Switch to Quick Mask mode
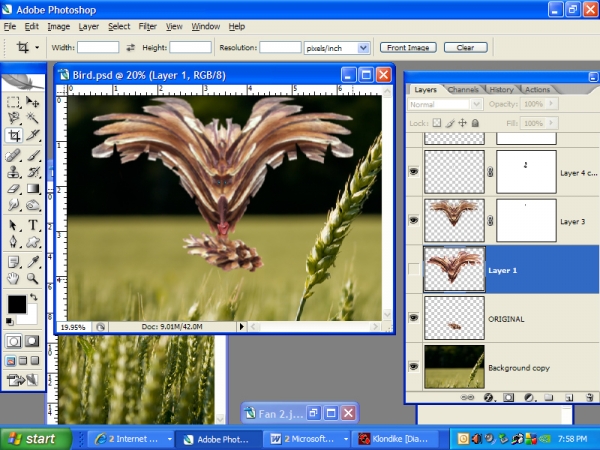600x450 pixels. pyautogui.click(x=32, y=341)
